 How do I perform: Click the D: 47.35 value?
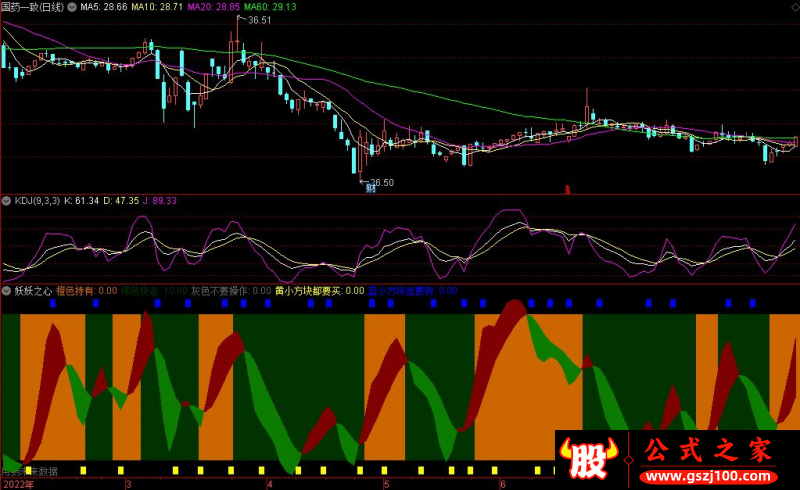click(121, 201)
